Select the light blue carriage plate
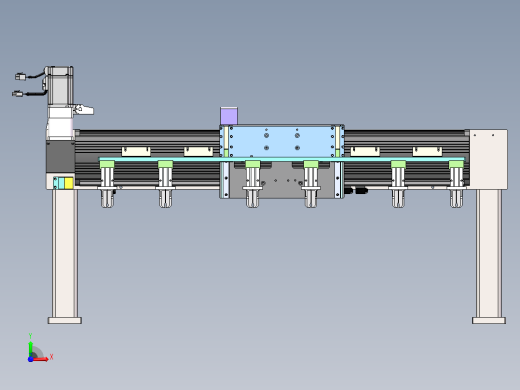This screenshot has height=390, width=520. [282, 141]
